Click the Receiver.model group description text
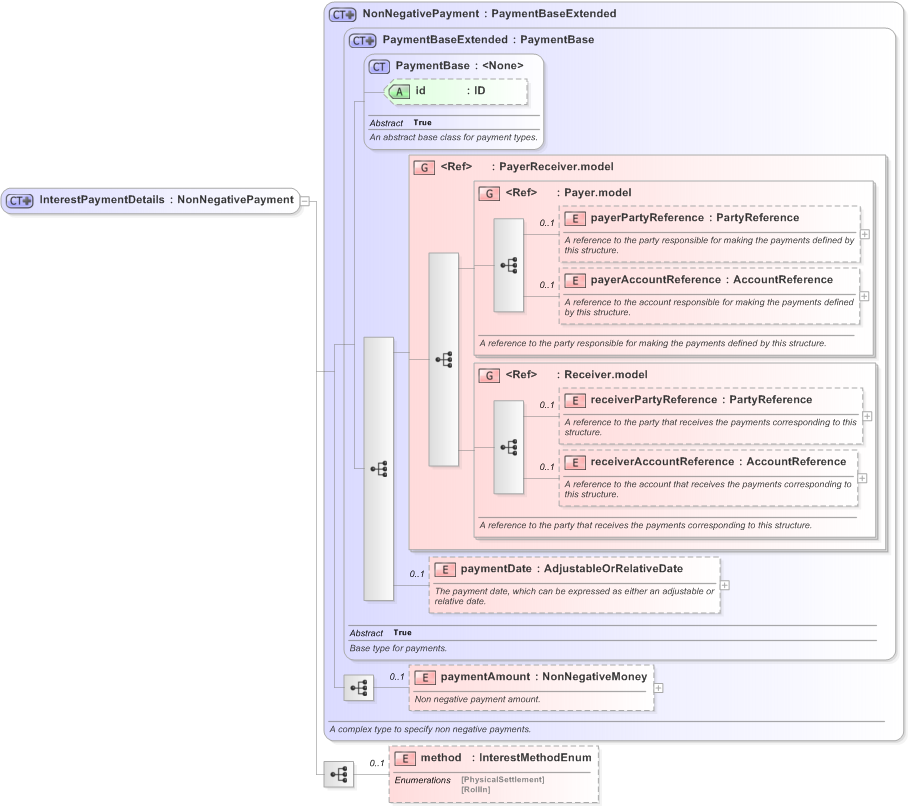 point(646,526)
